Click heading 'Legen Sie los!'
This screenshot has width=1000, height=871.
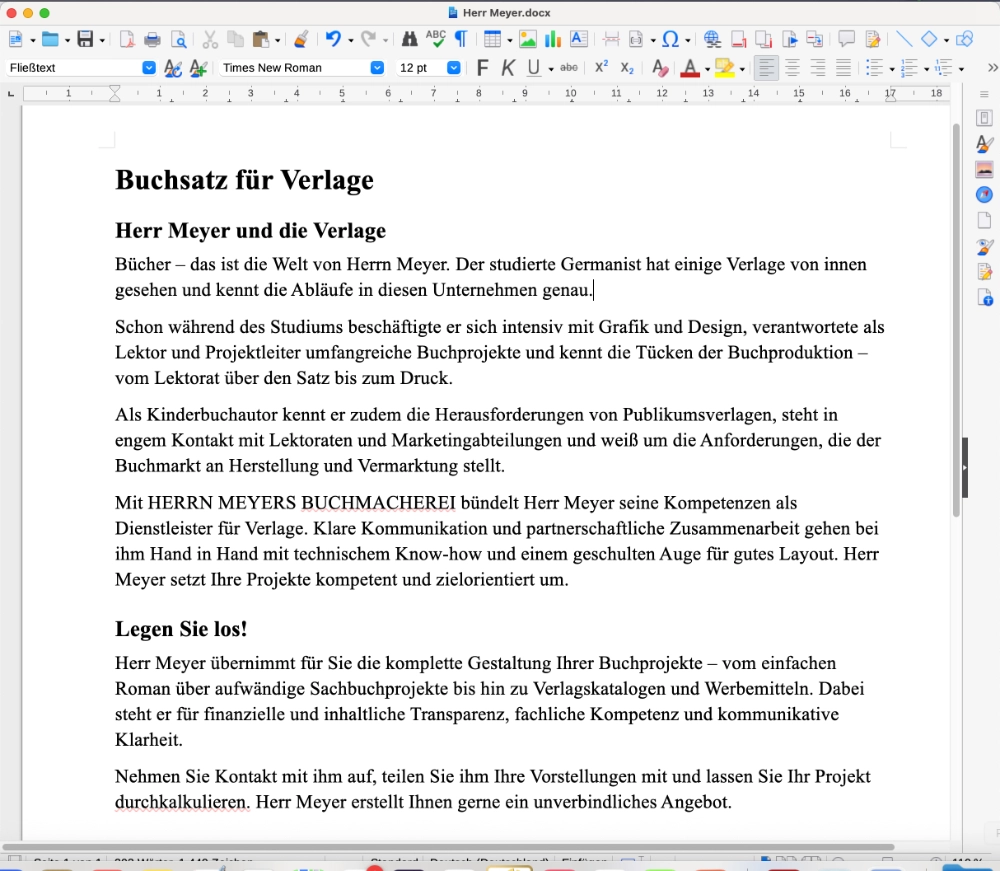click(181, 629)
